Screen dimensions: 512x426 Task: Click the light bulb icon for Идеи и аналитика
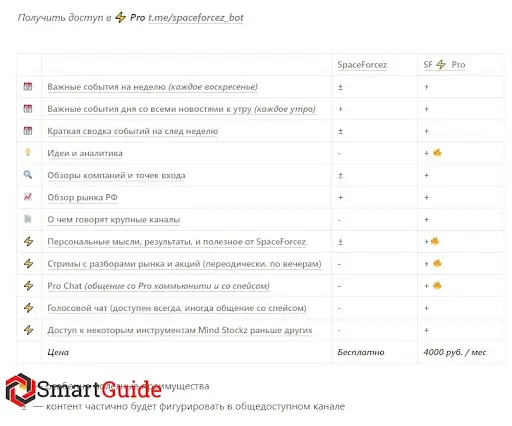click(x=28, y=152)
